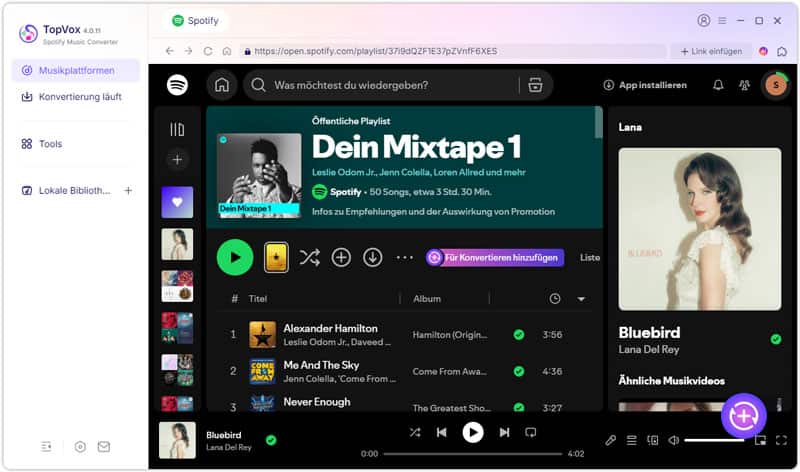Screen dimensions: 800x472
Task: Download the playlist
Action: [x=372, y=258]
